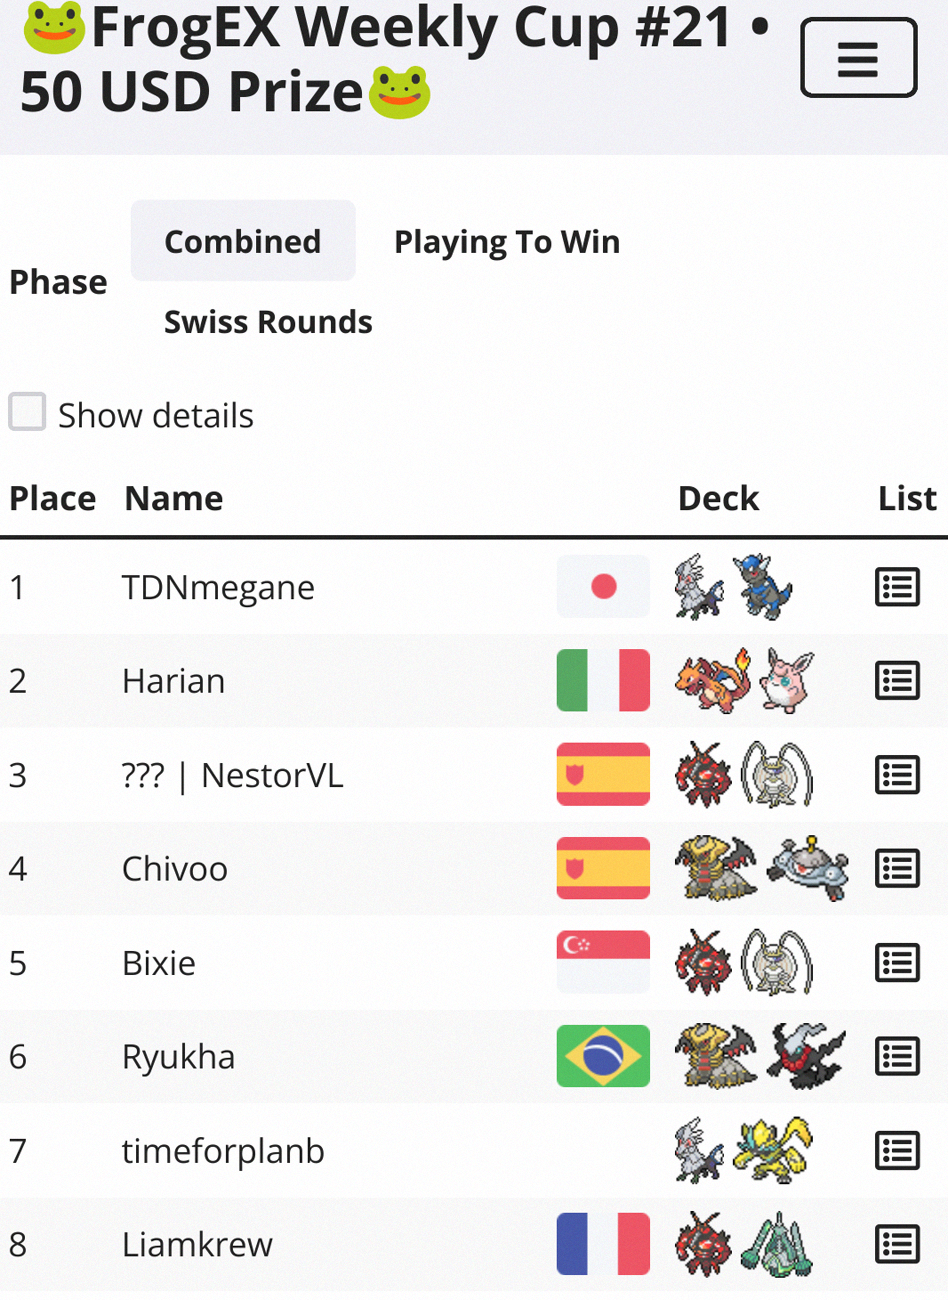View Bixie's decklist icon
This screenshot has height=1300, width=948.
tap(897, 963)
